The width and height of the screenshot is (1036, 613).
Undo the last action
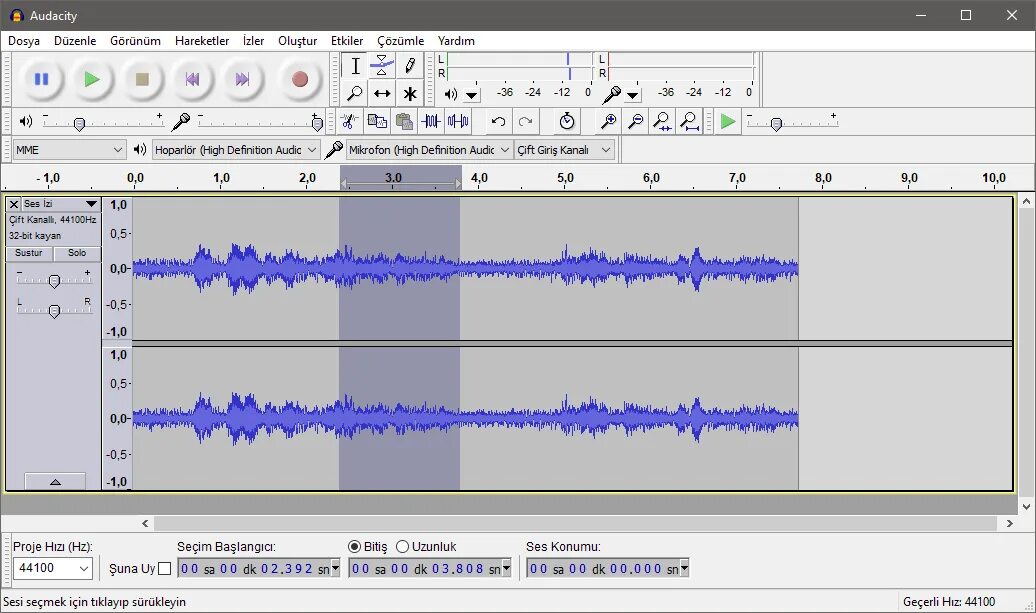(498, 121)
